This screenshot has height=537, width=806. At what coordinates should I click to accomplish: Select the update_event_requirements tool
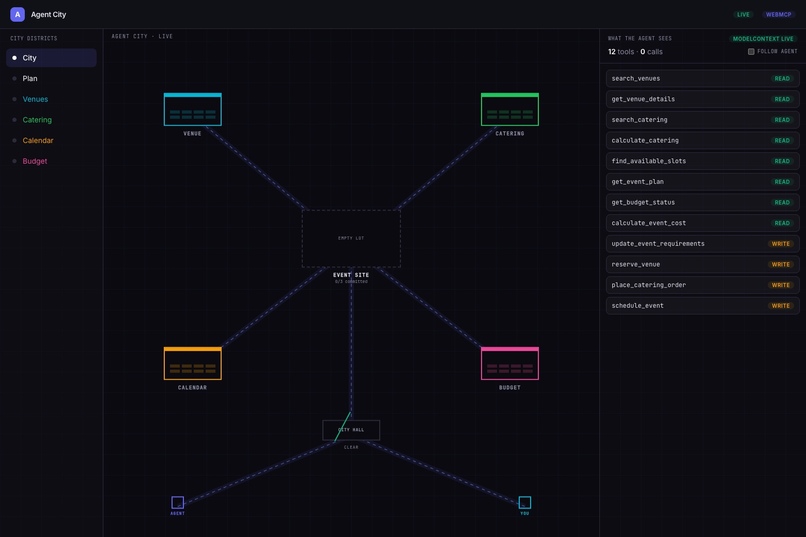tap(703, 244)
